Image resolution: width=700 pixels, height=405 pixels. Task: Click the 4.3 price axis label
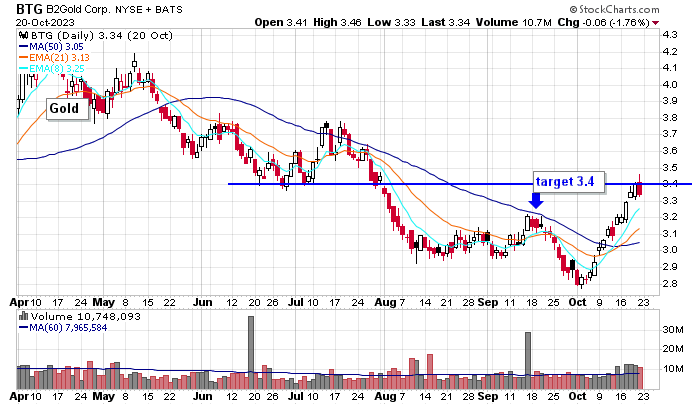pyautogui.click(x=670, y=35)
